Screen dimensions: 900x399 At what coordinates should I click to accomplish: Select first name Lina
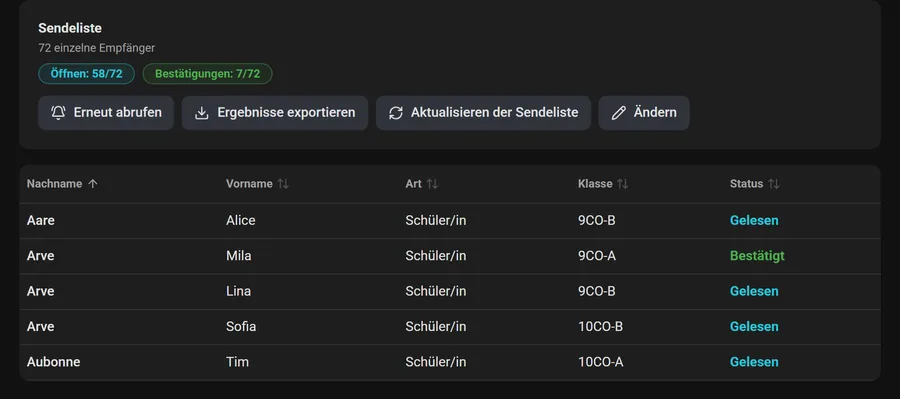[238, 292]
